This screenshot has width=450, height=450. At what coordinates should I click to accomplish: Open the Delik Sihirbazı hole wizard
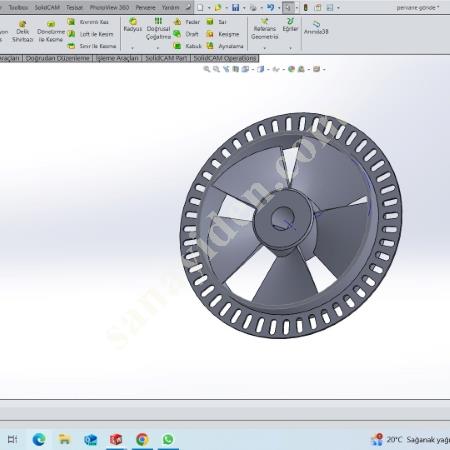pos(23,31)
